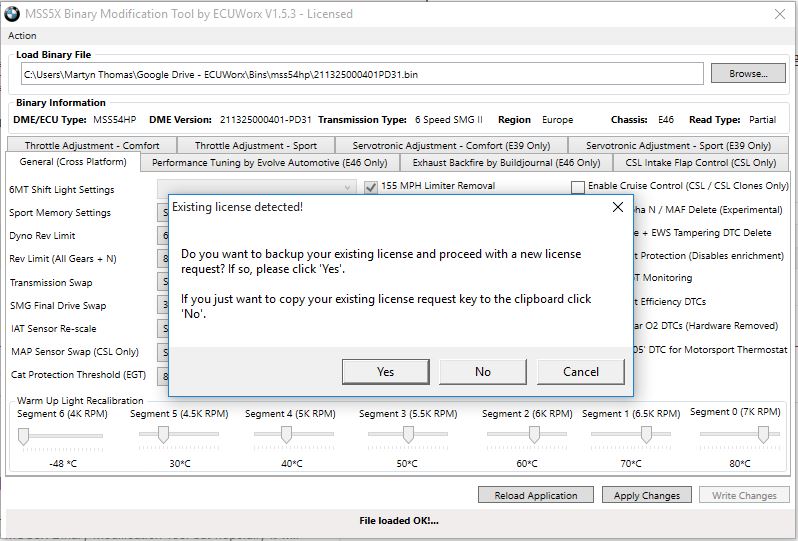
Task: Toggle the 155 MPH Limiter Removal checkbox
Action: click(x=371, y=187)
